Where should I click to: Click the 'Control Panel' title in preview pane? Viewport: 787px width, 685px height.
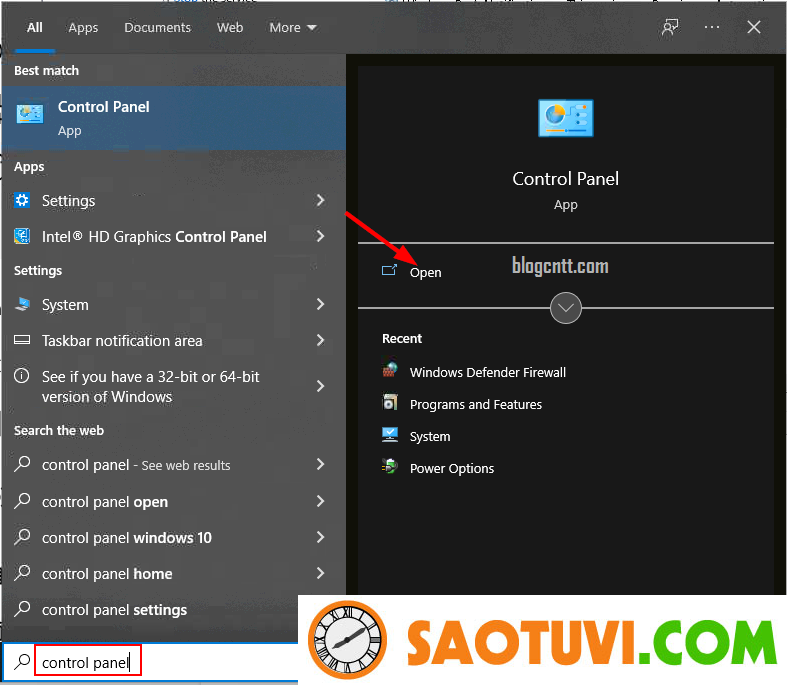coord(566,179)
